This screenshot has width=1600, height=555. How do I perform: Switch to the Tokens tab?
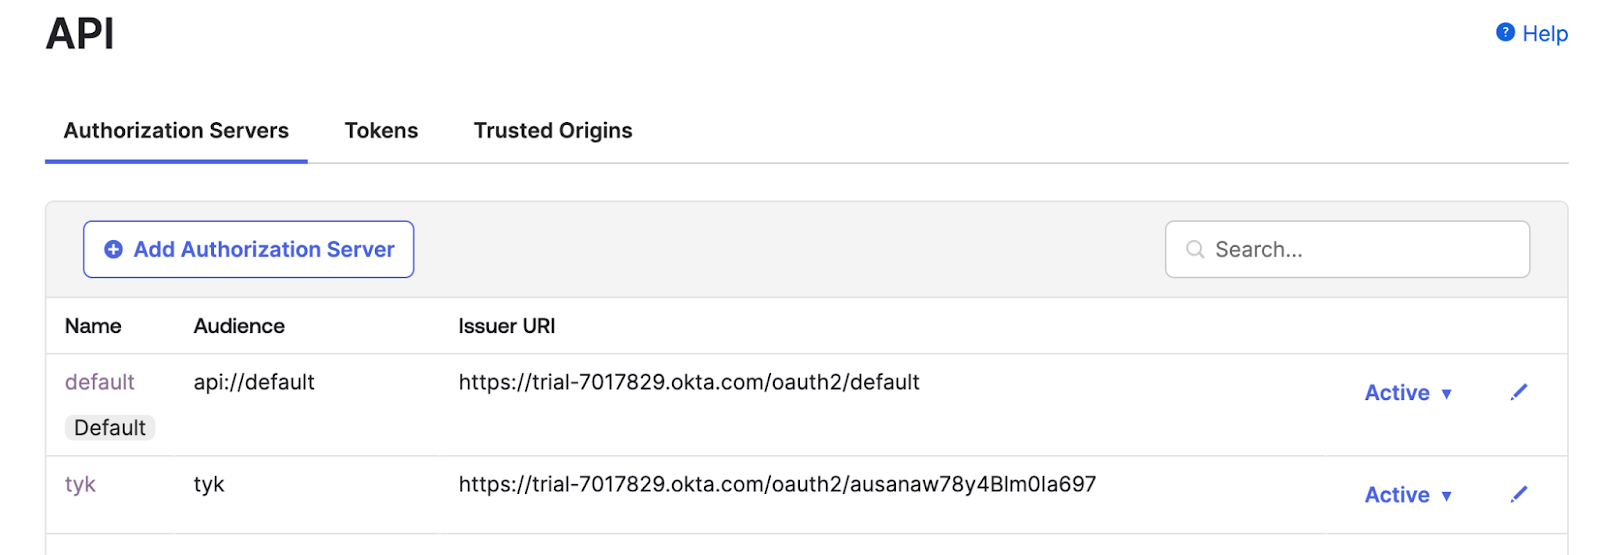click(381, 131)
